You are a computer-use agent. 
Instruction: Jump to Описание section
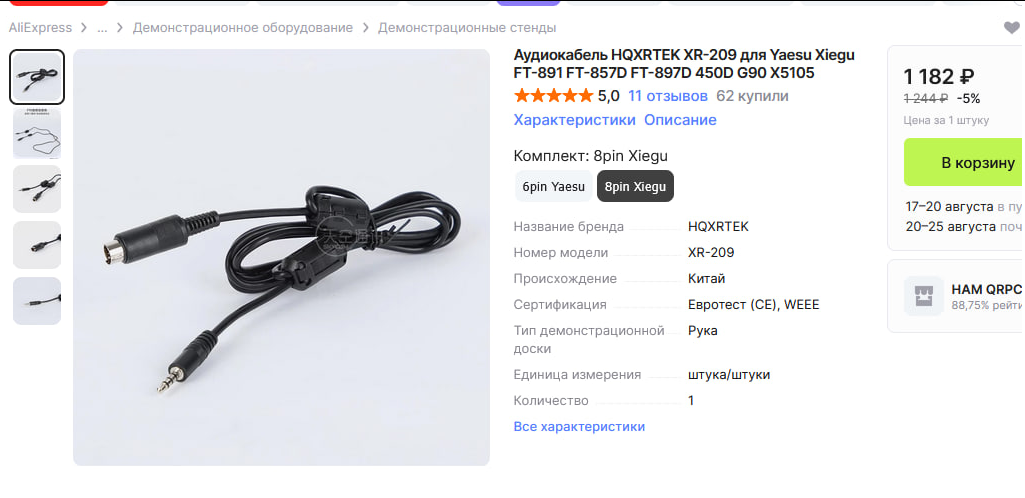point(681,120)
